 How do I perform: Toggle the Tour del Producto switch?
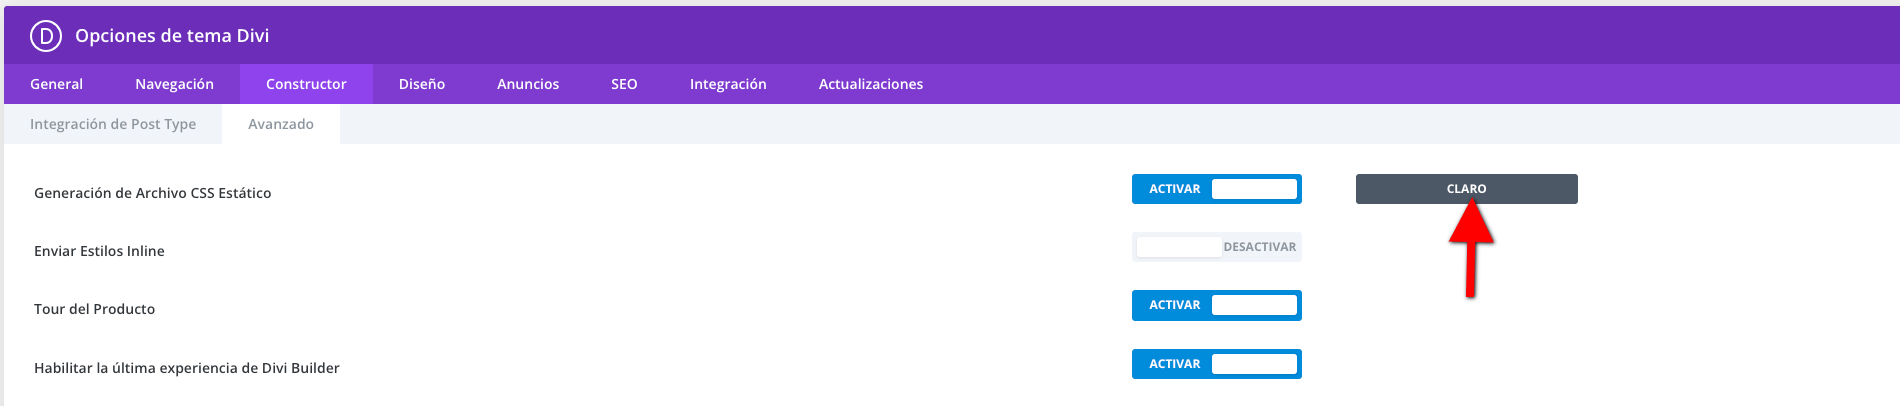coord(1217,305)
